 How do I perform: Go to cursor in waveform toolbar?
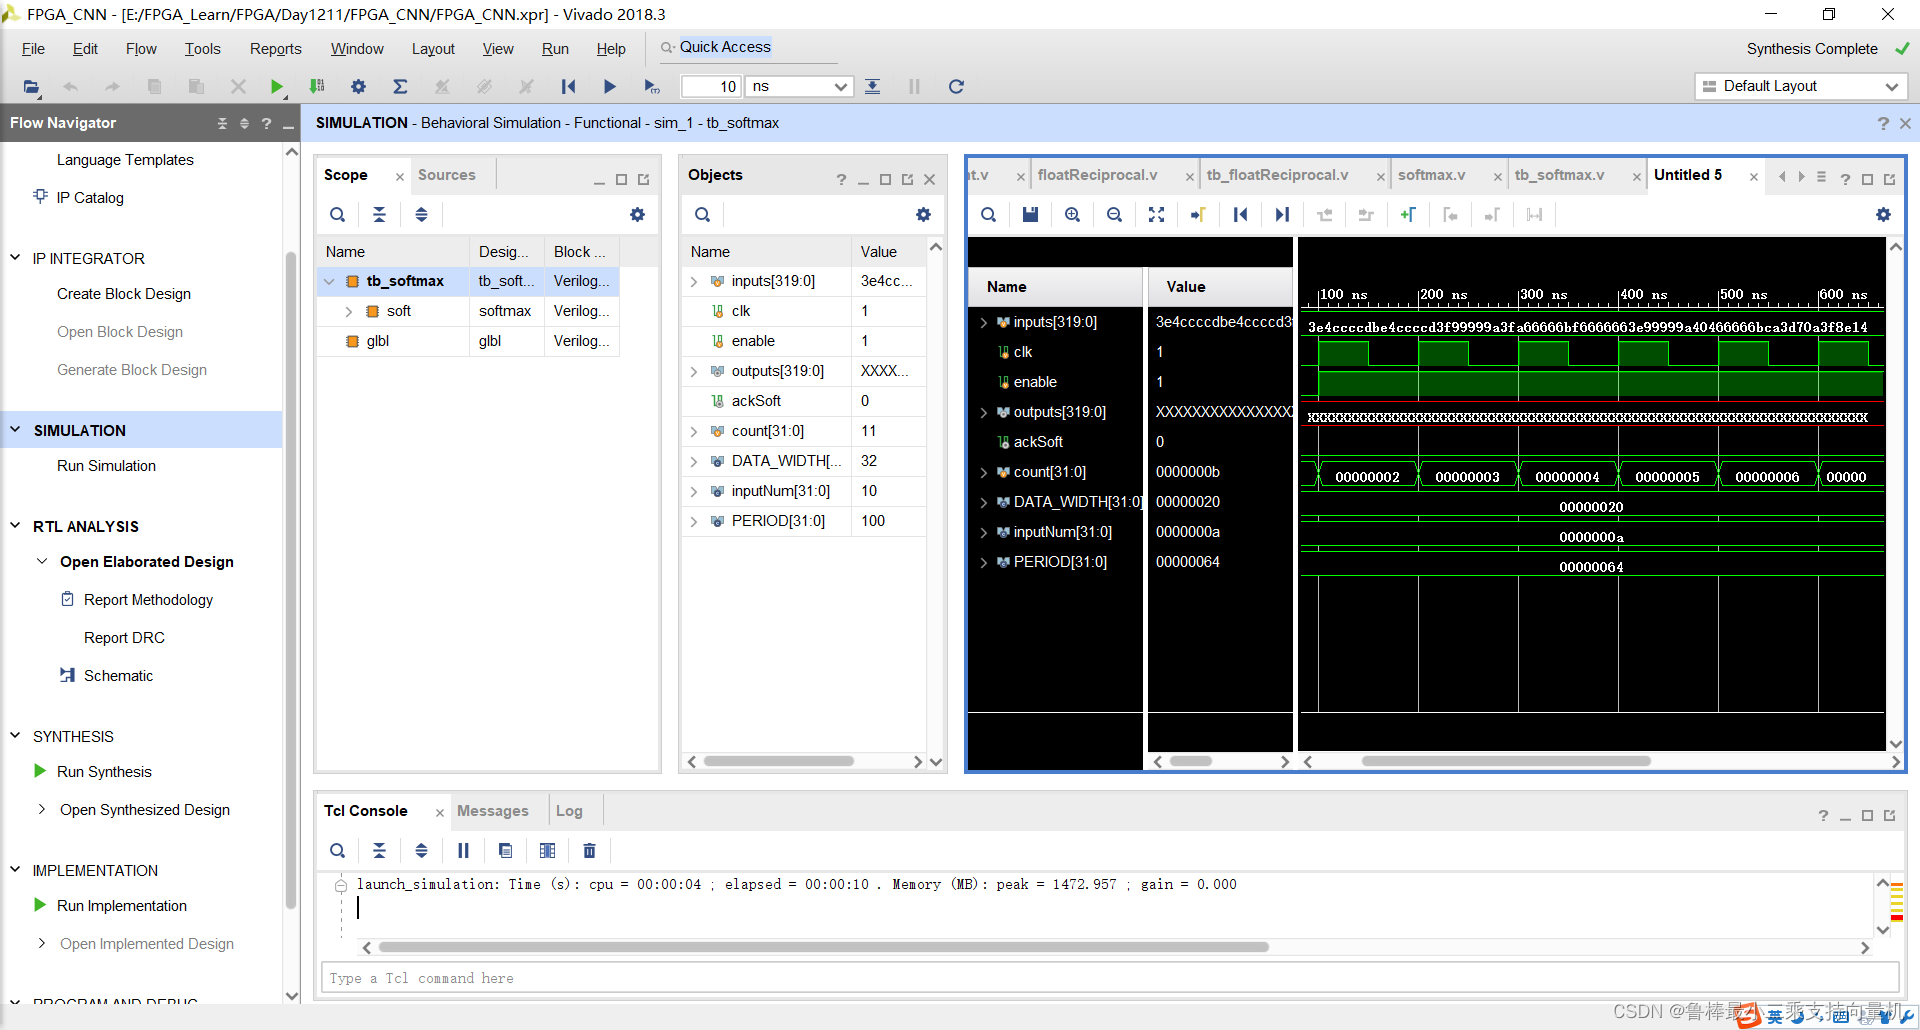(x=1198, y=215)
